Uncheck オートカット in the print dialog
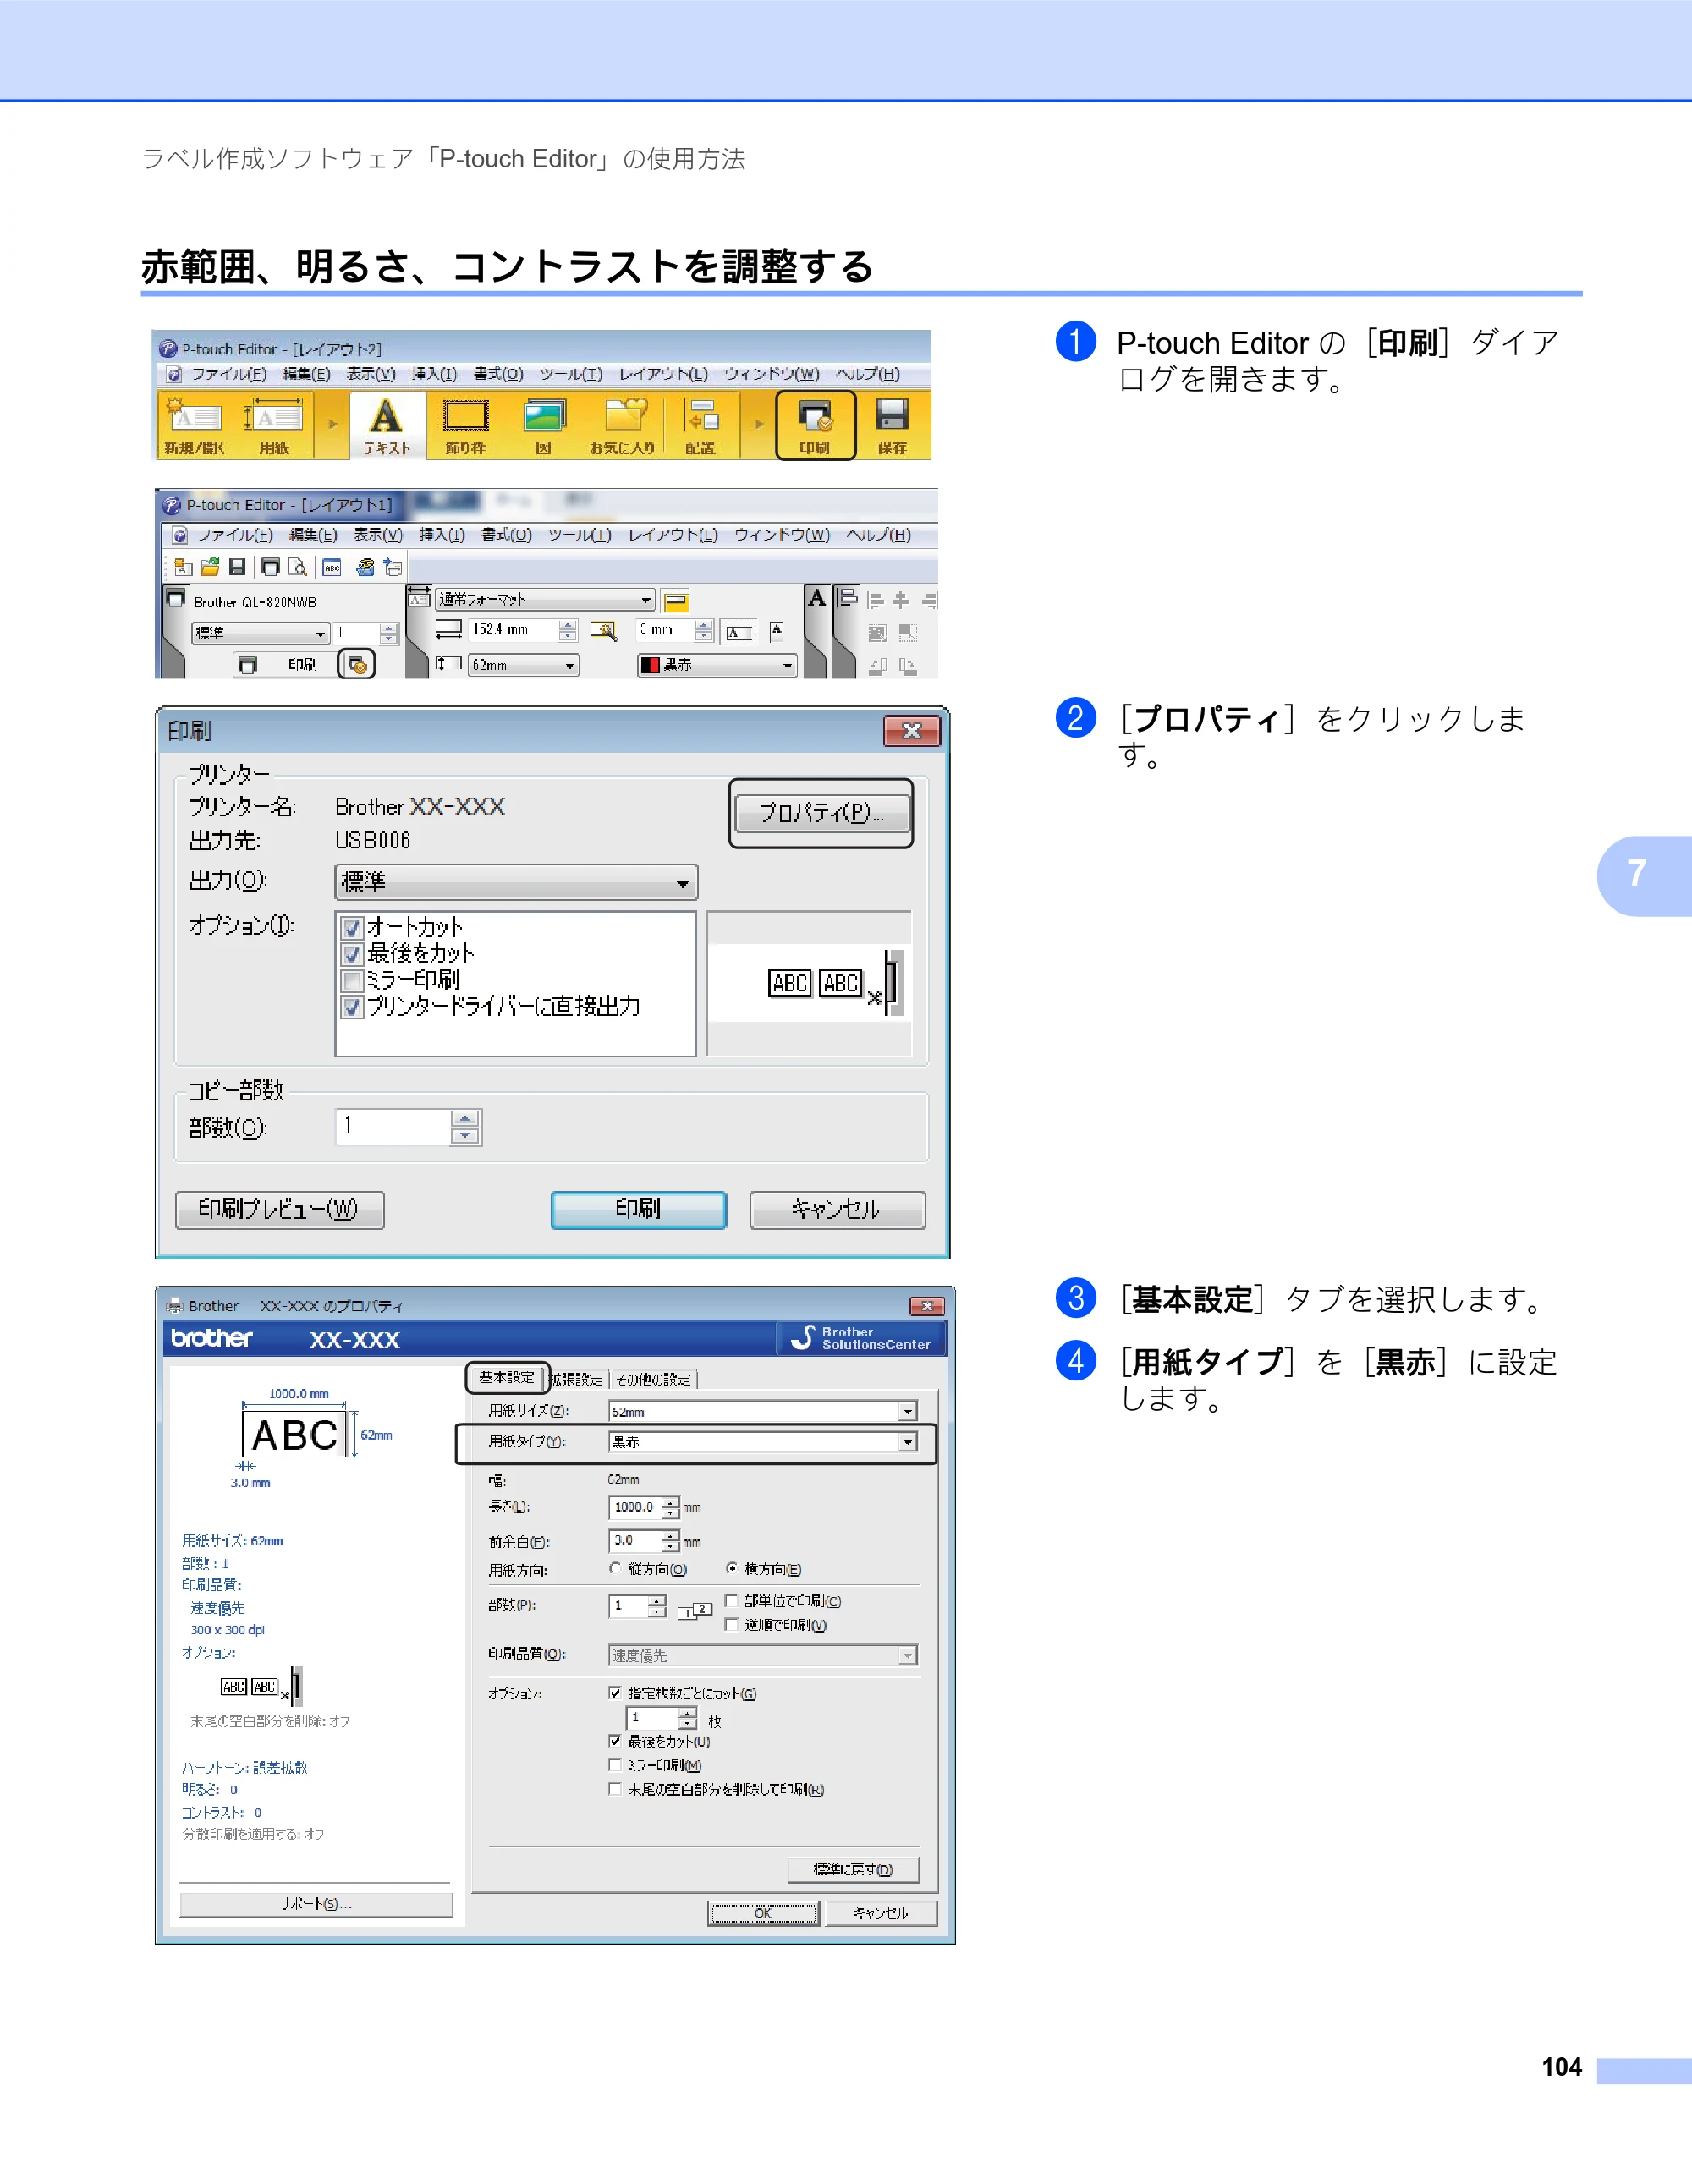The image size is (1692, 2184). (352, 928)
